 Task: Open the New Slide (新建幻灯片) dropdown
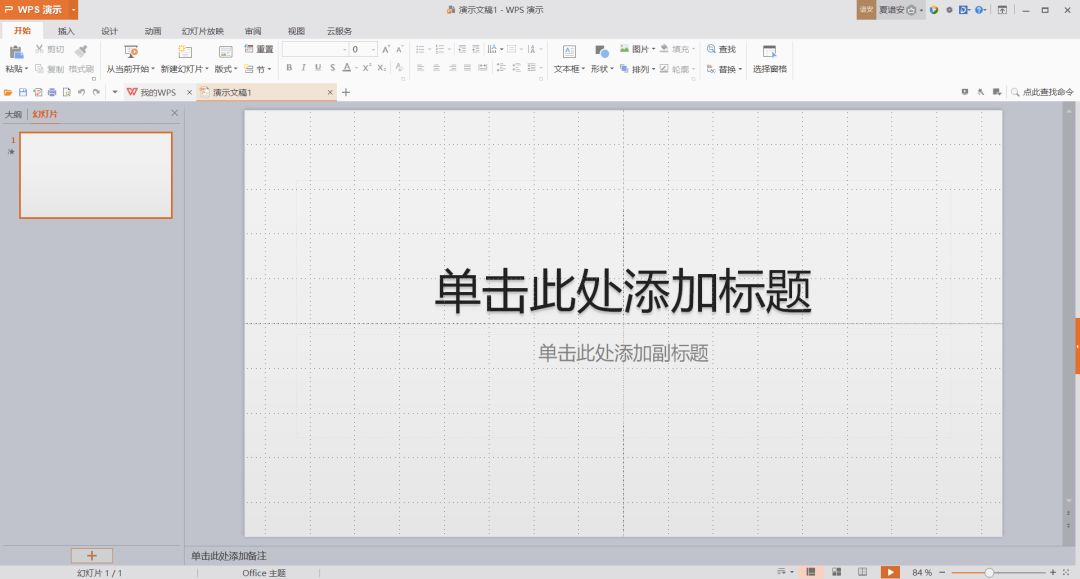point(185,69)
